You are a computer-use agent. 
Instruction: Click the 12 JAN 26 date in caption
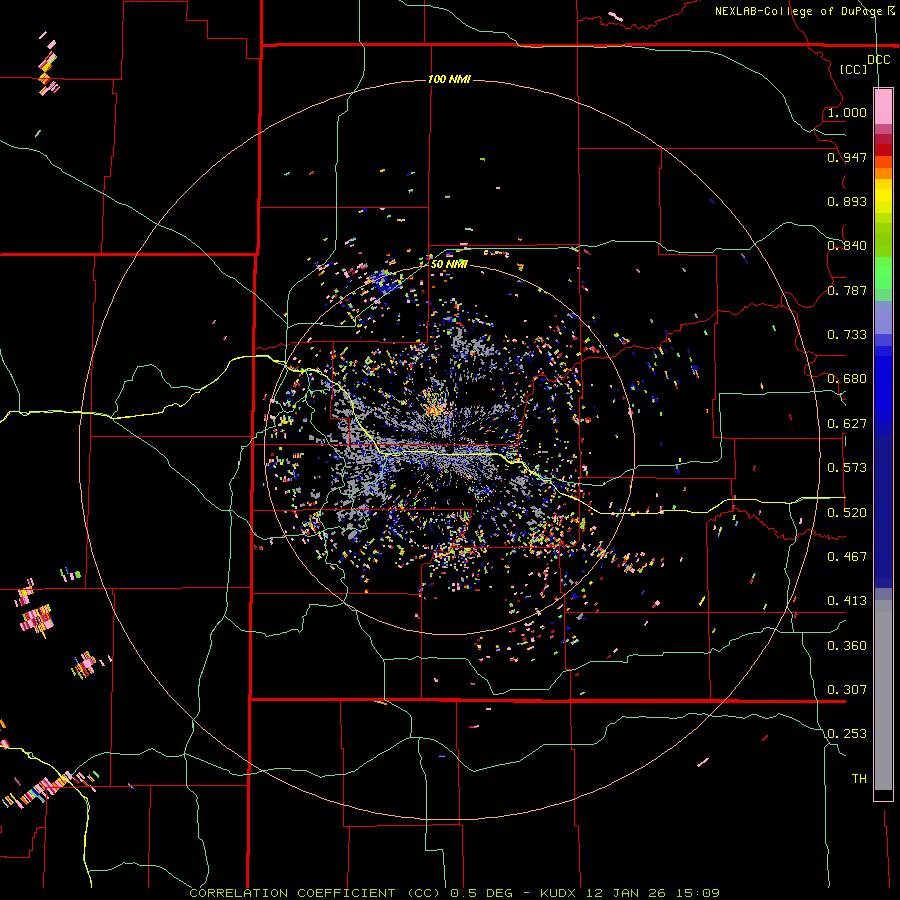point(624,893)
